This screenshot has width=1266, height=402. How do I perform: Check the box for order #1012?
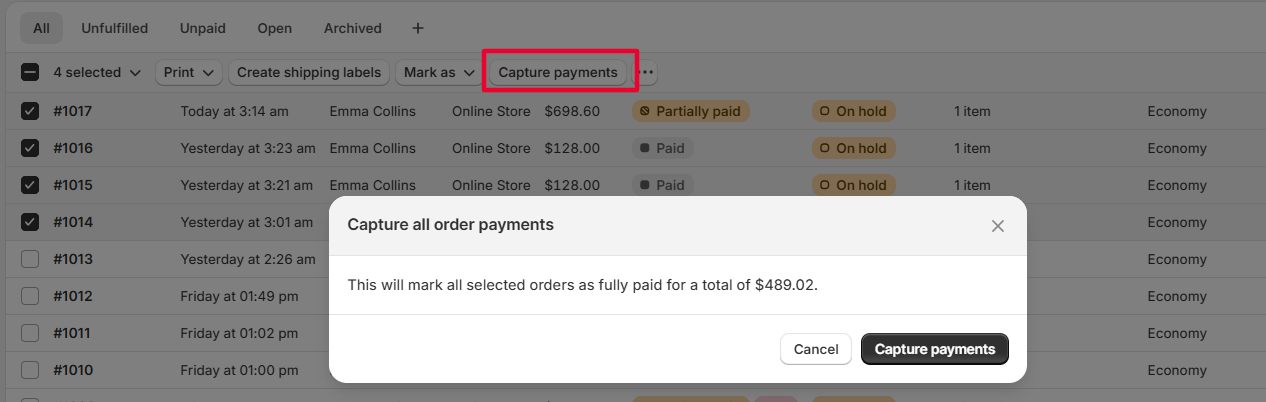coord(30,296)
